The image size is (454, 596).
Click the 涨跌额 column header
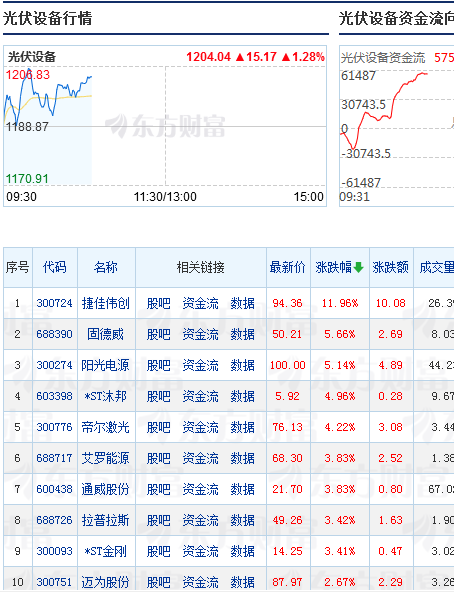tap(391, 267)
